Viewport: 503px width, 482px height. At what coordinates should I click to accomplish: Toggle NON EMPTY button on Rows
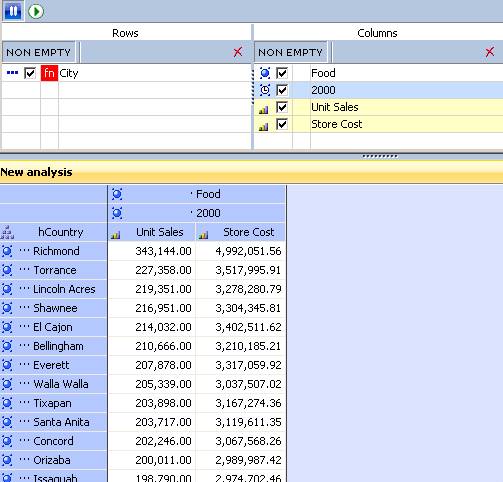(39, 52)
